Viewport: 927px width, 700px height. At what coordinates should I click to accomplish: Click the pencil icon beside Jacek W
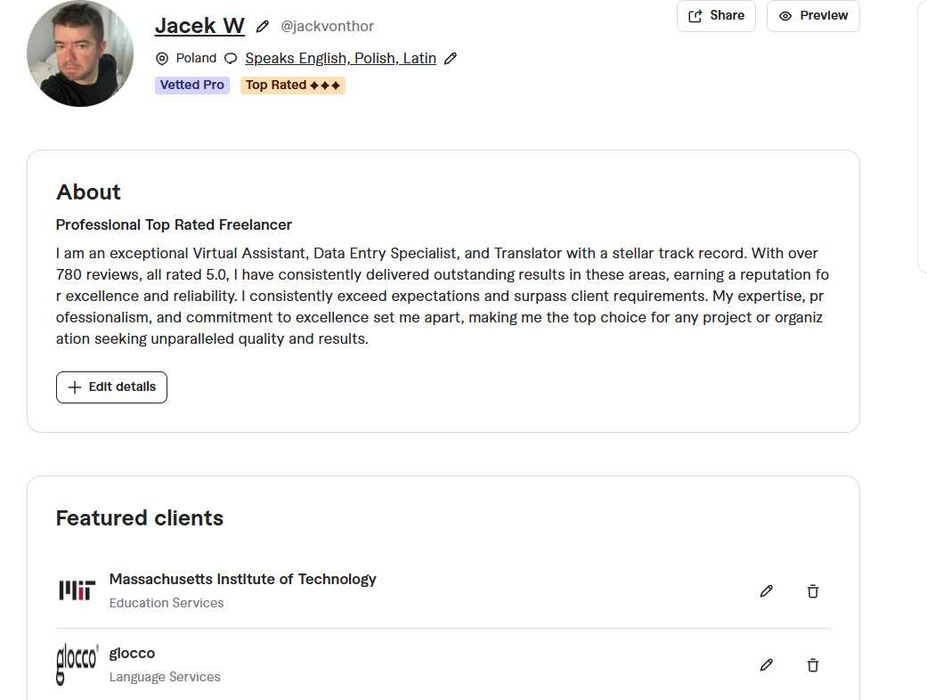tap(263, 26)
